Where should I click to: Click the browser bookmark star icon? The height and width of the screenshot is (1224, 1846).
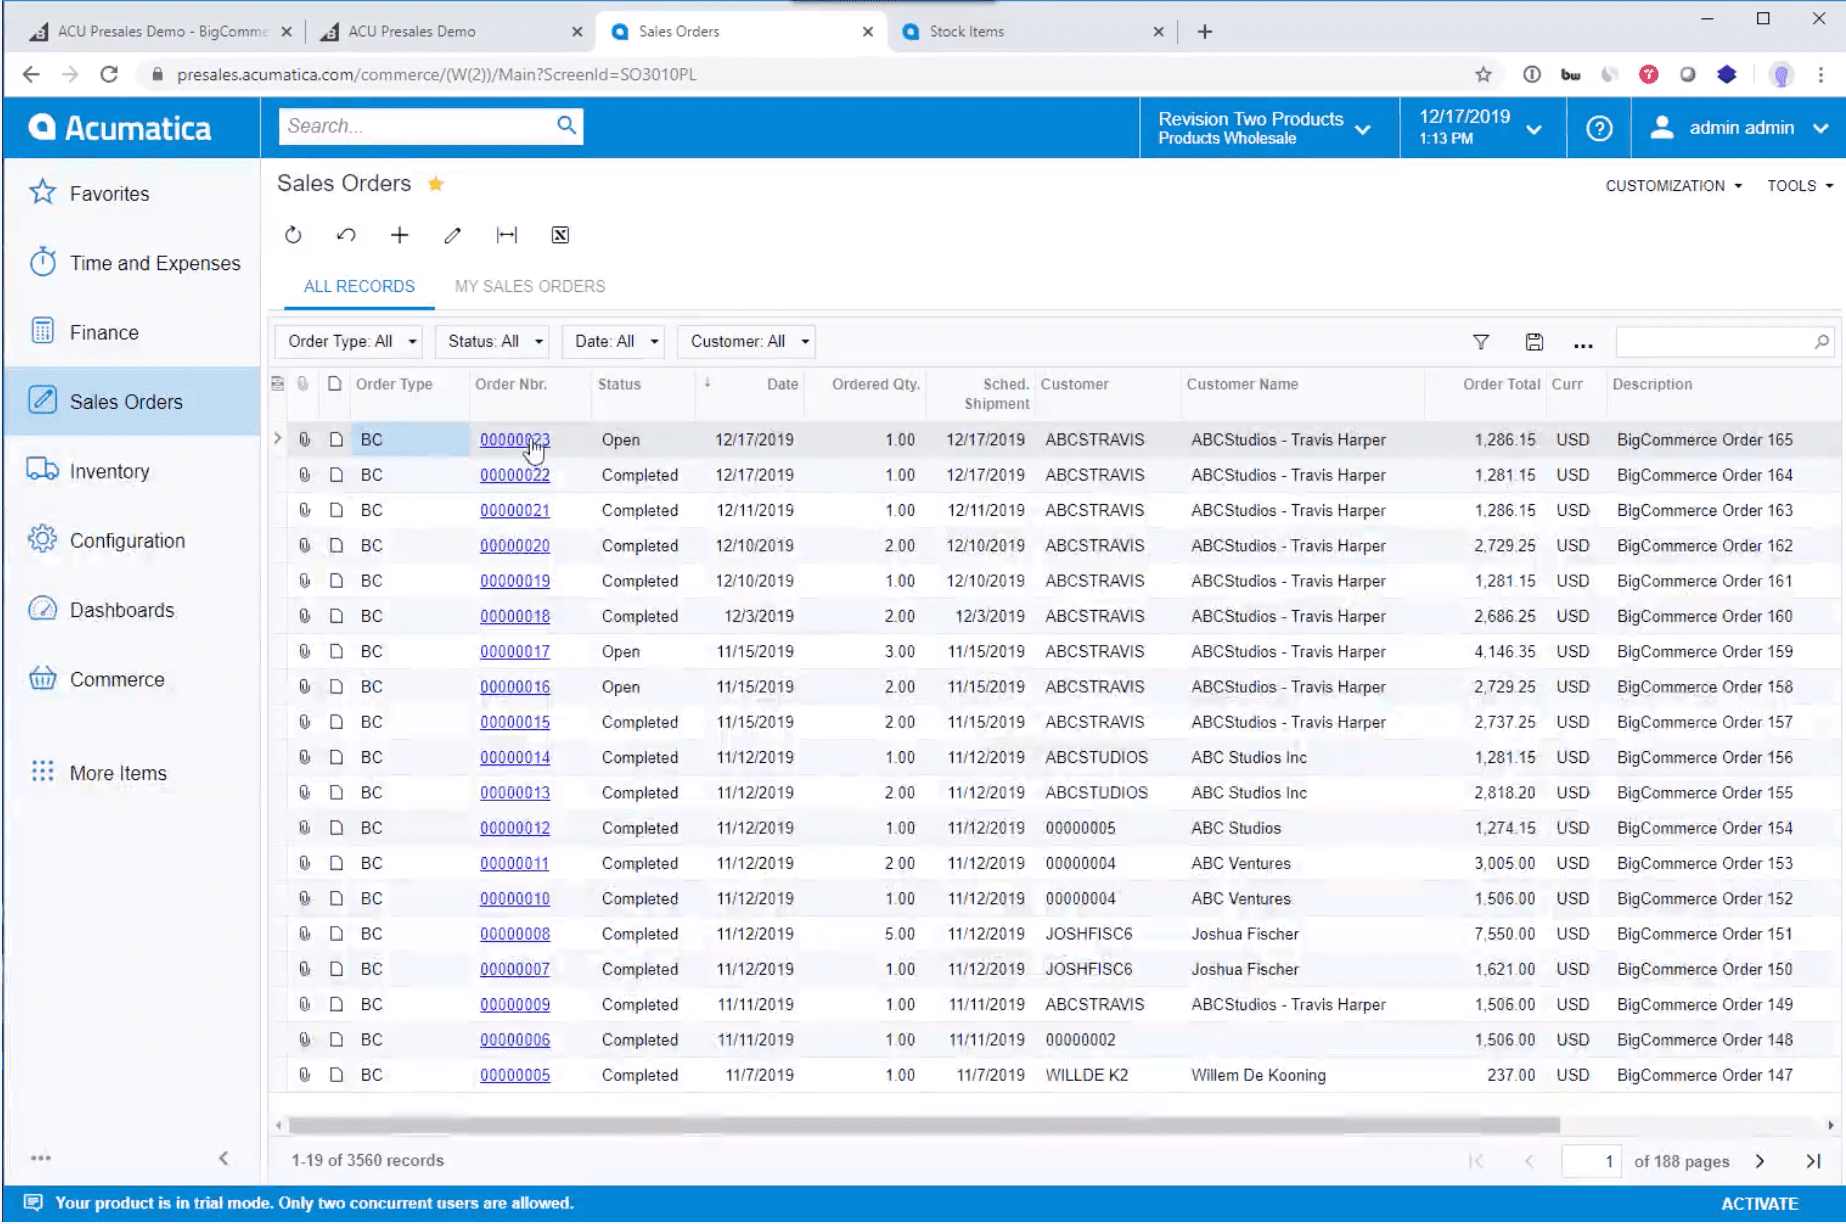pyautogui.click(x=1483, y=74)
